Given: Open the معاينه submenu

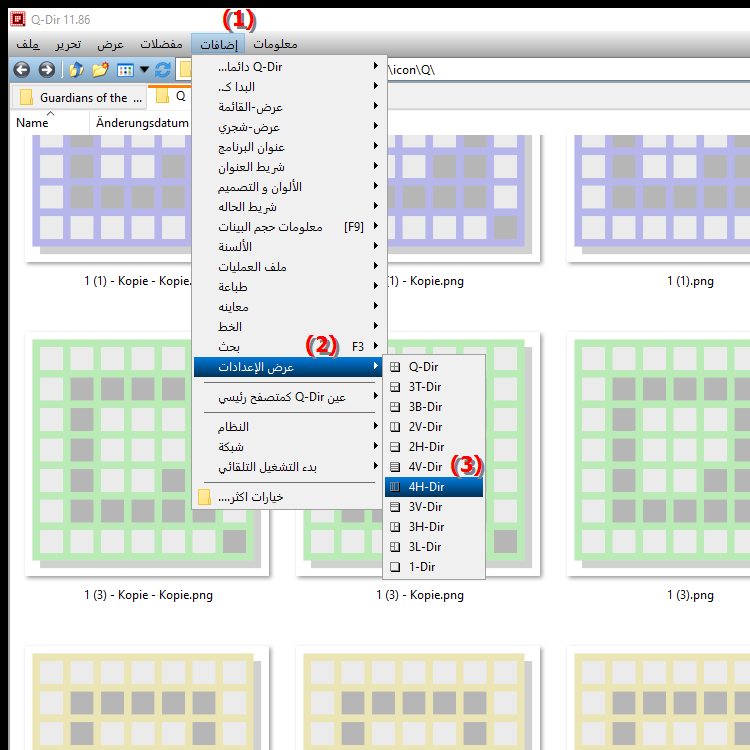Looking at the screenshot, I should pyautogui.click(x=288, y=307).
